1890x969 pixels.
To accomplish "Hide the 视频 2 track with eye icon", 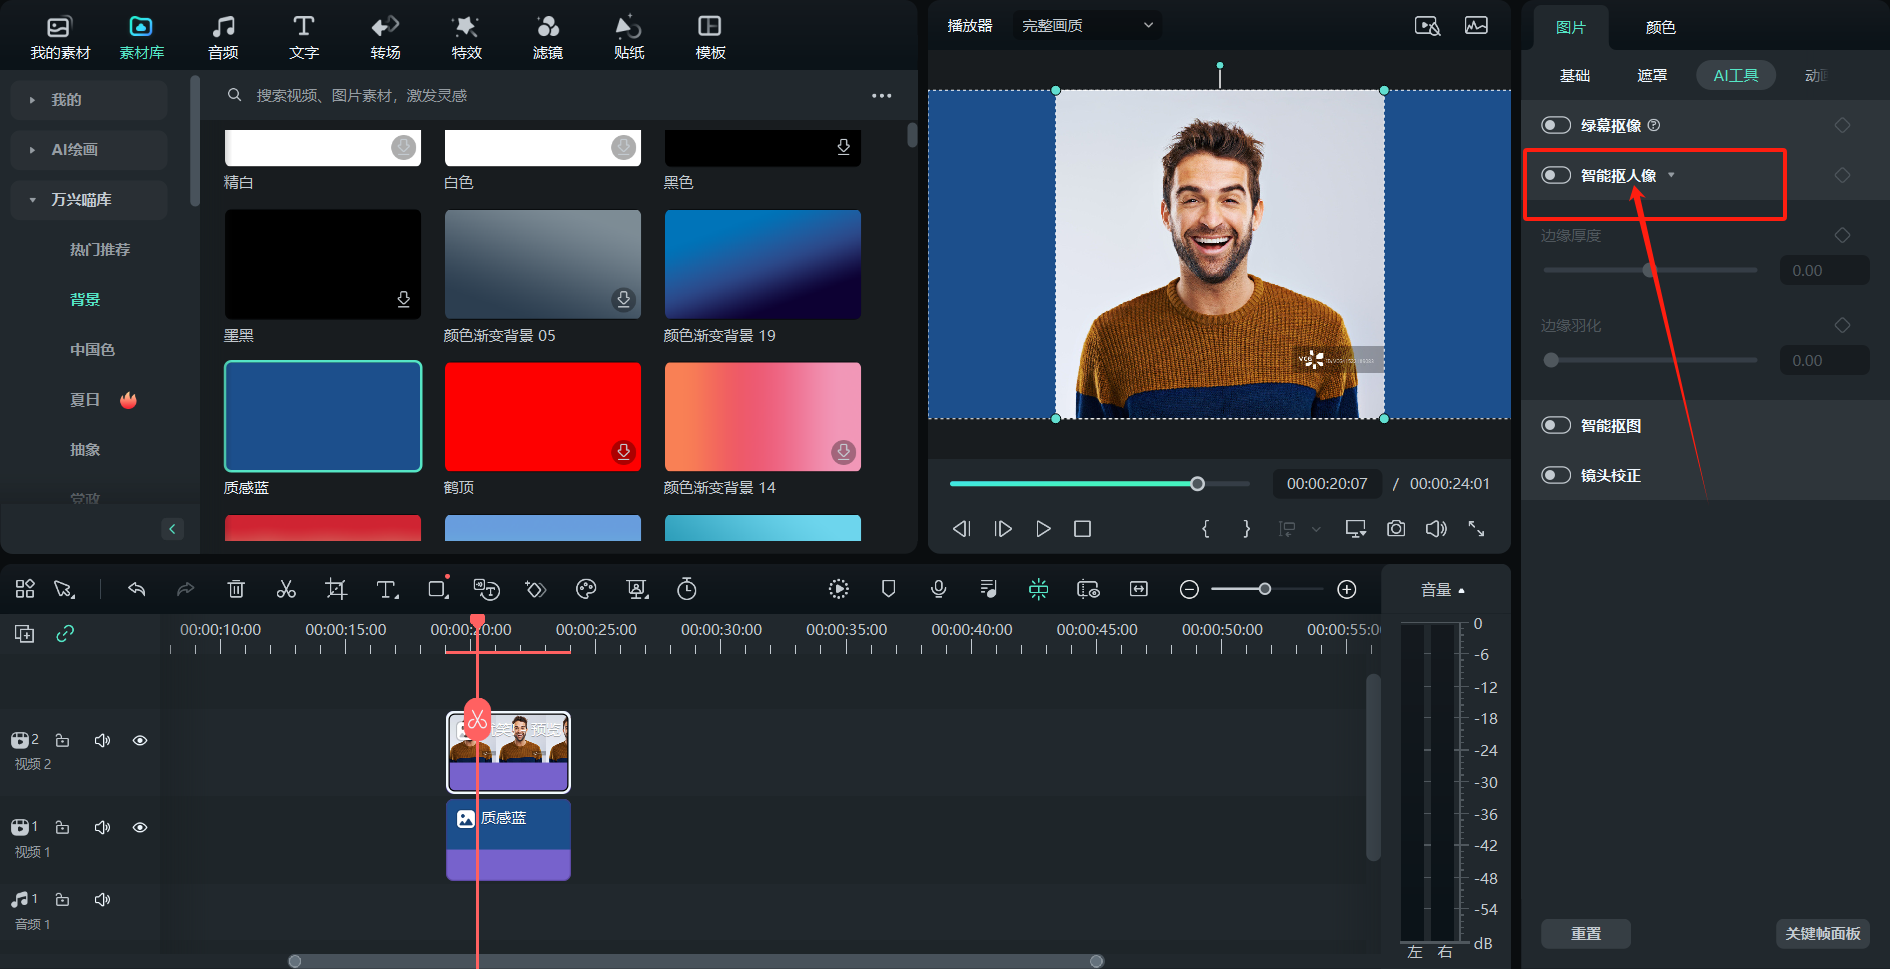I will click(140, 740).
